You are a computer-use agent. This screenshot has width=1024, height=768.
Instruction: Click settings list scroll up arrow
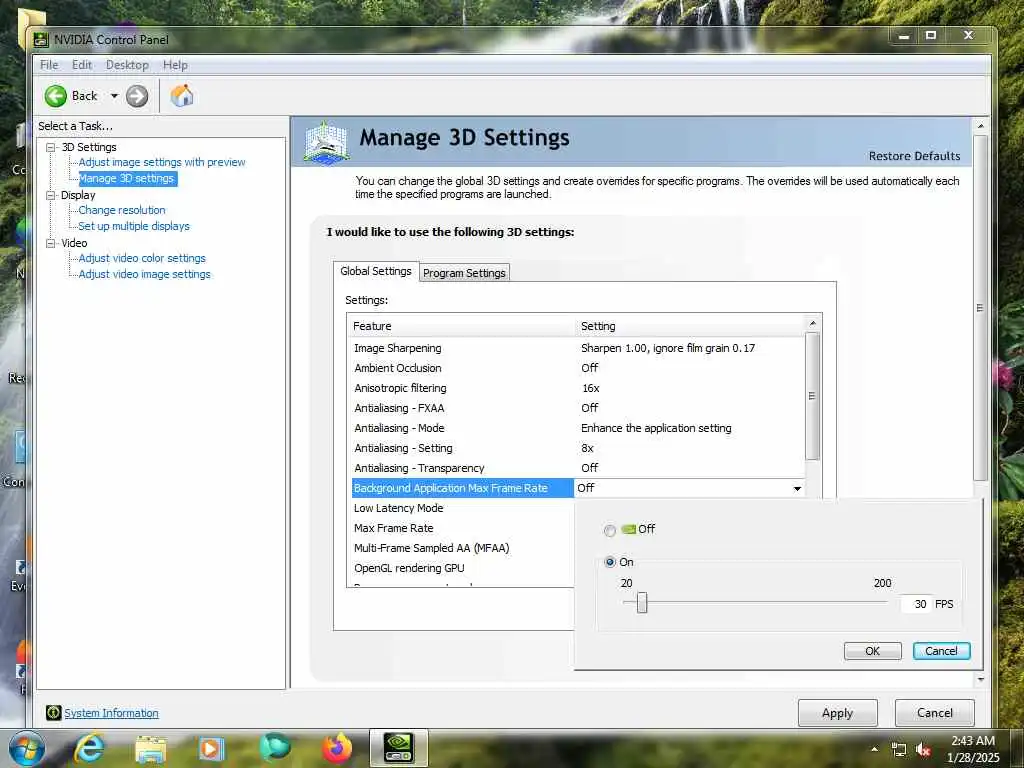[812, 323]
